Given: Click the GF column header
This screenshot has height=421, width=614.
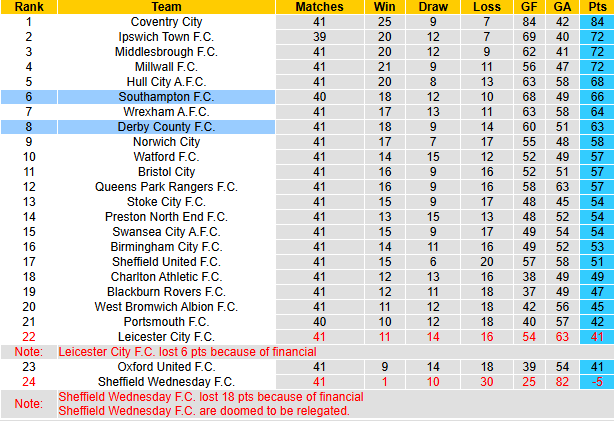Looking at the screenshot, I should [x=529, y=6].
